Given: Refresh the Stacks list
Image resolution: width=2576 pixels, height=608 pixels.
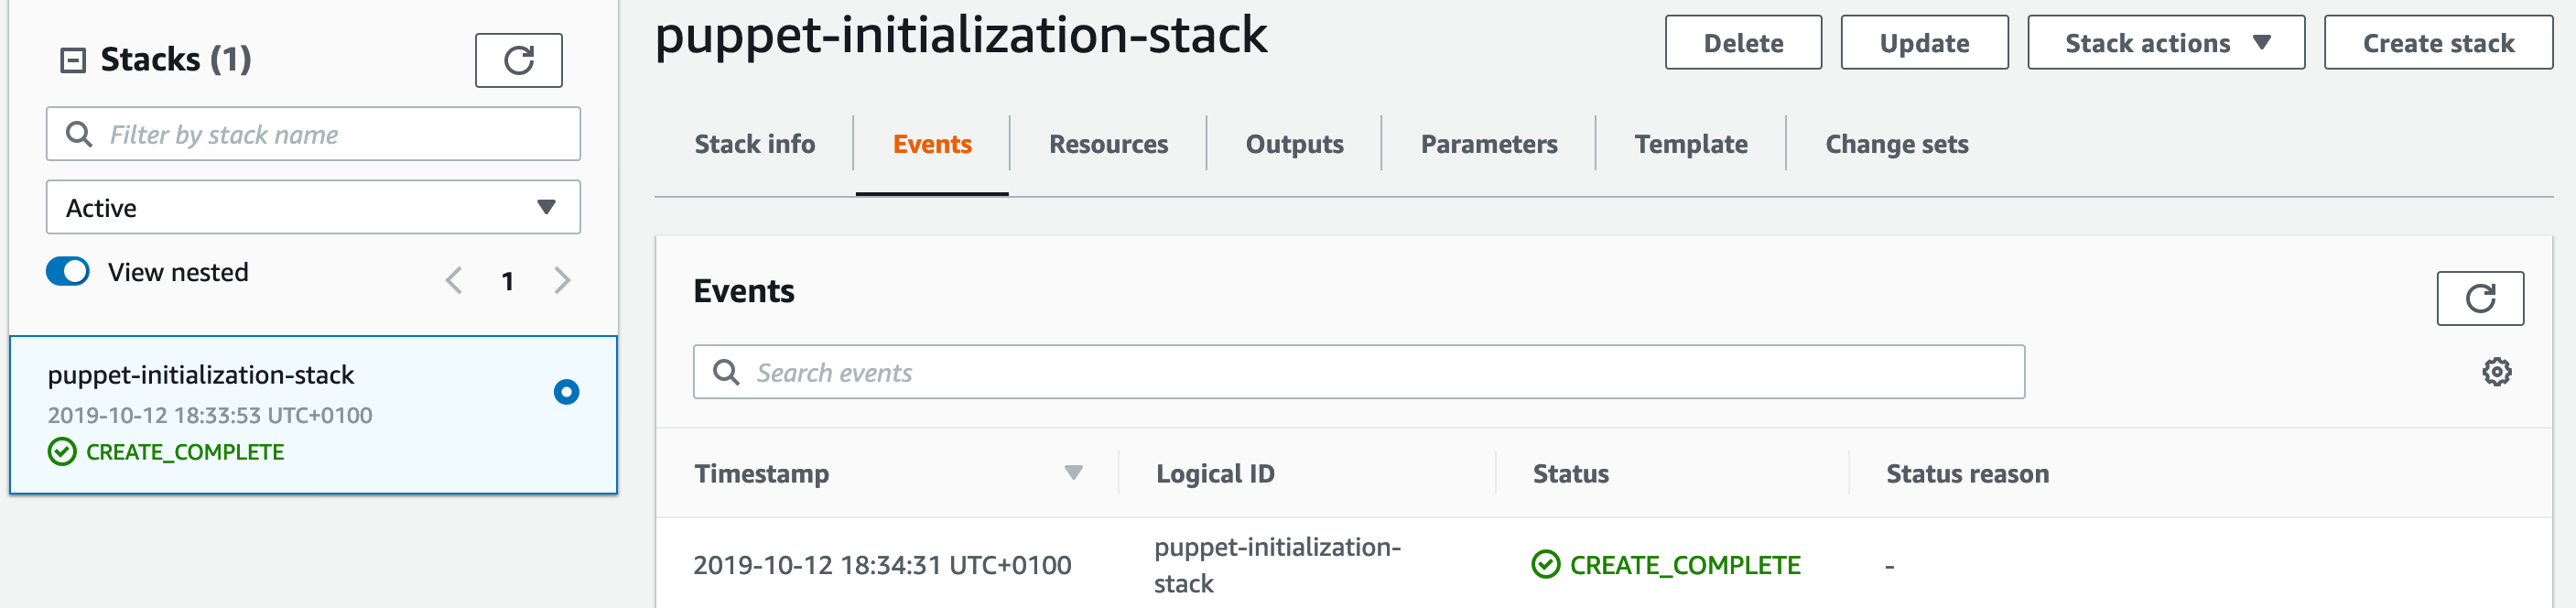Looking at the screenshot, I should pos(518,61).
